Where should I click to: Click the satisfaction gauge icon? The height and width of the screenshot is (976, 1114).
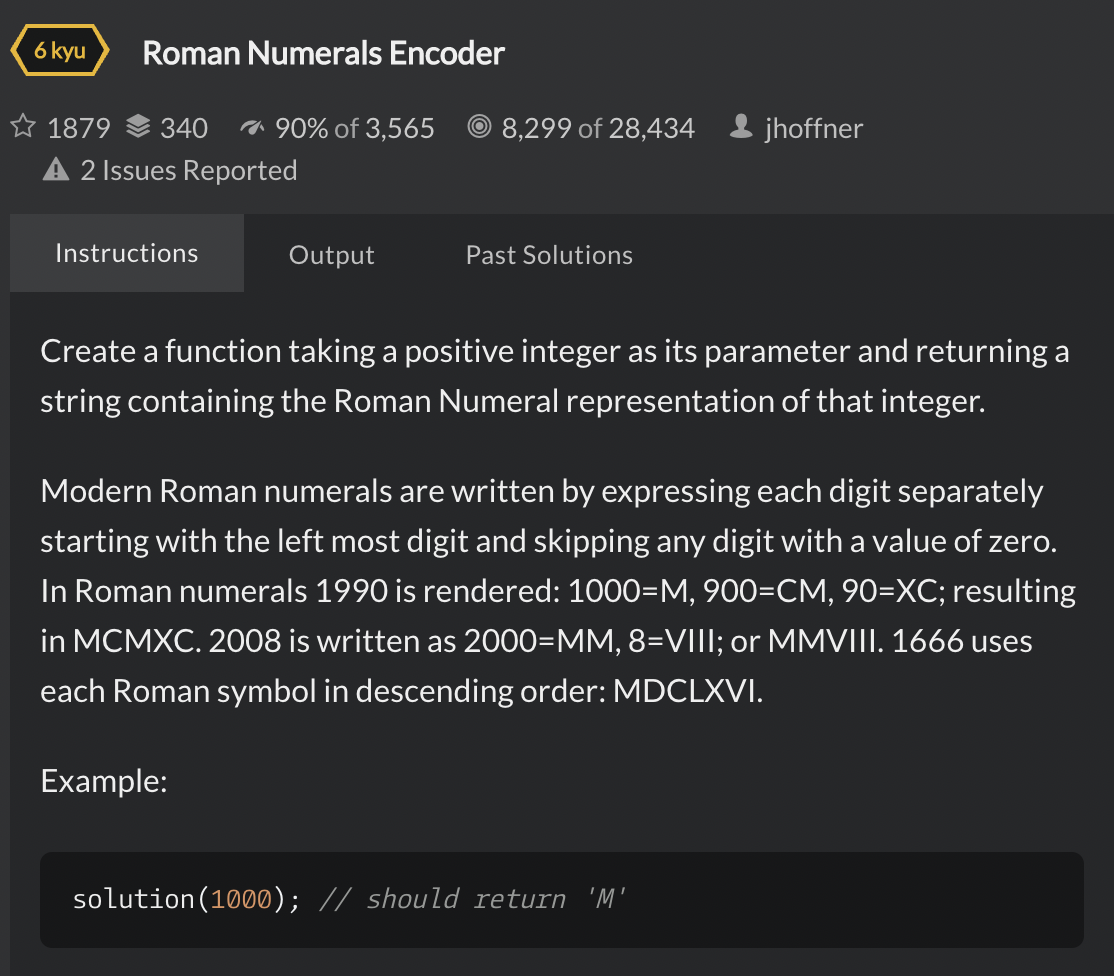[x=252, y=128]
